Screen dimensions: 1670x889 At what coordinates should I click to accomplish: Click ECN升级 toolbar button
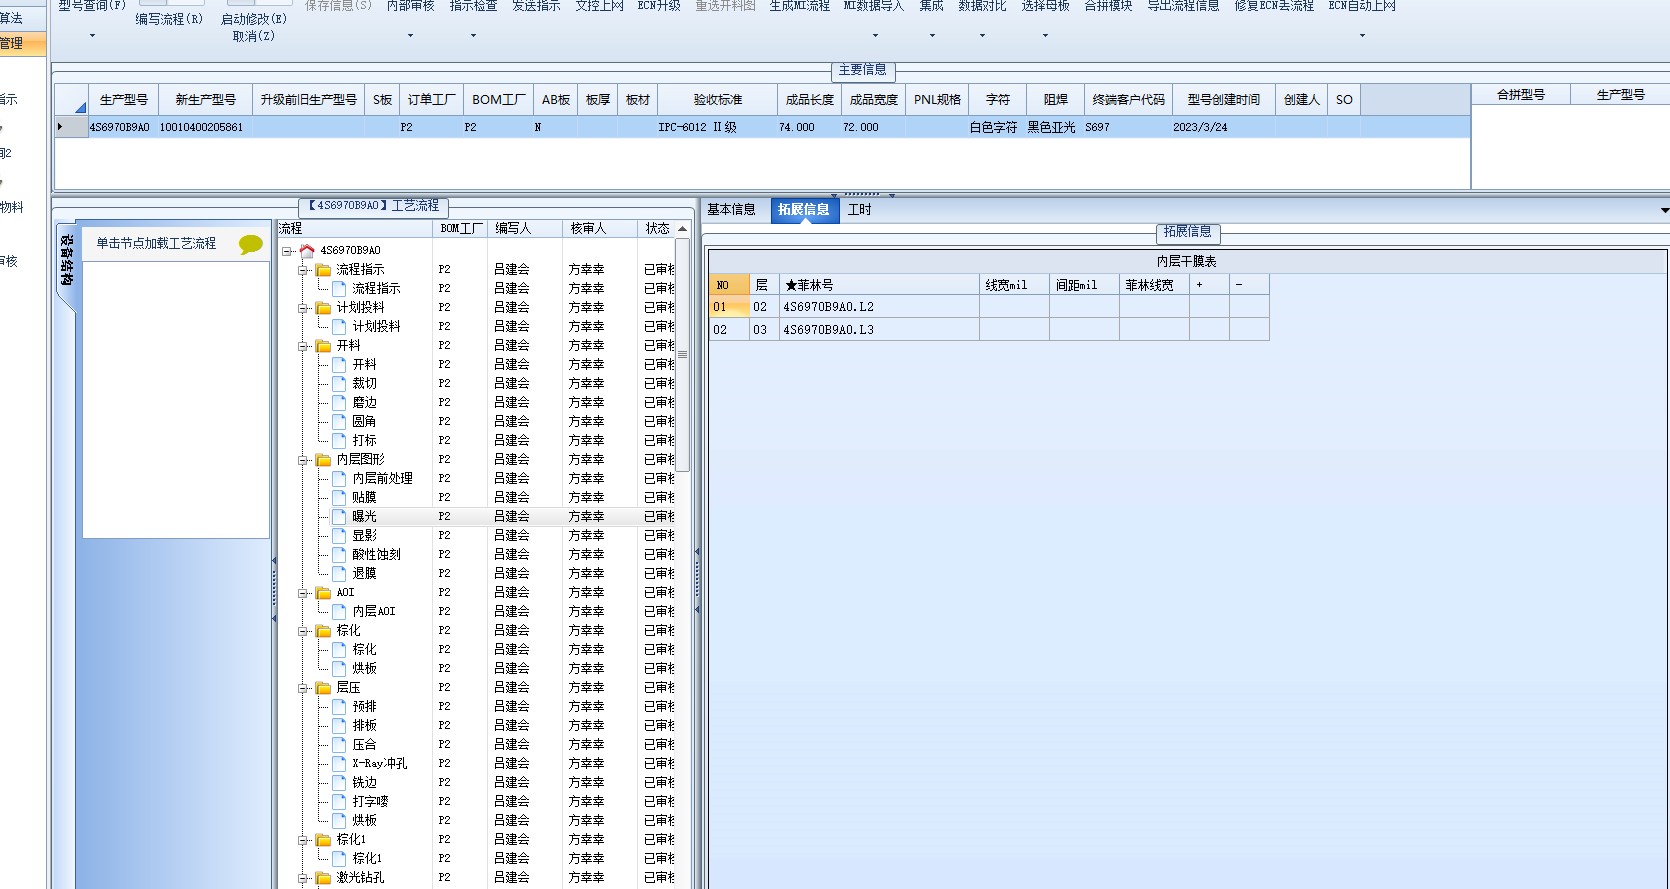659,6
